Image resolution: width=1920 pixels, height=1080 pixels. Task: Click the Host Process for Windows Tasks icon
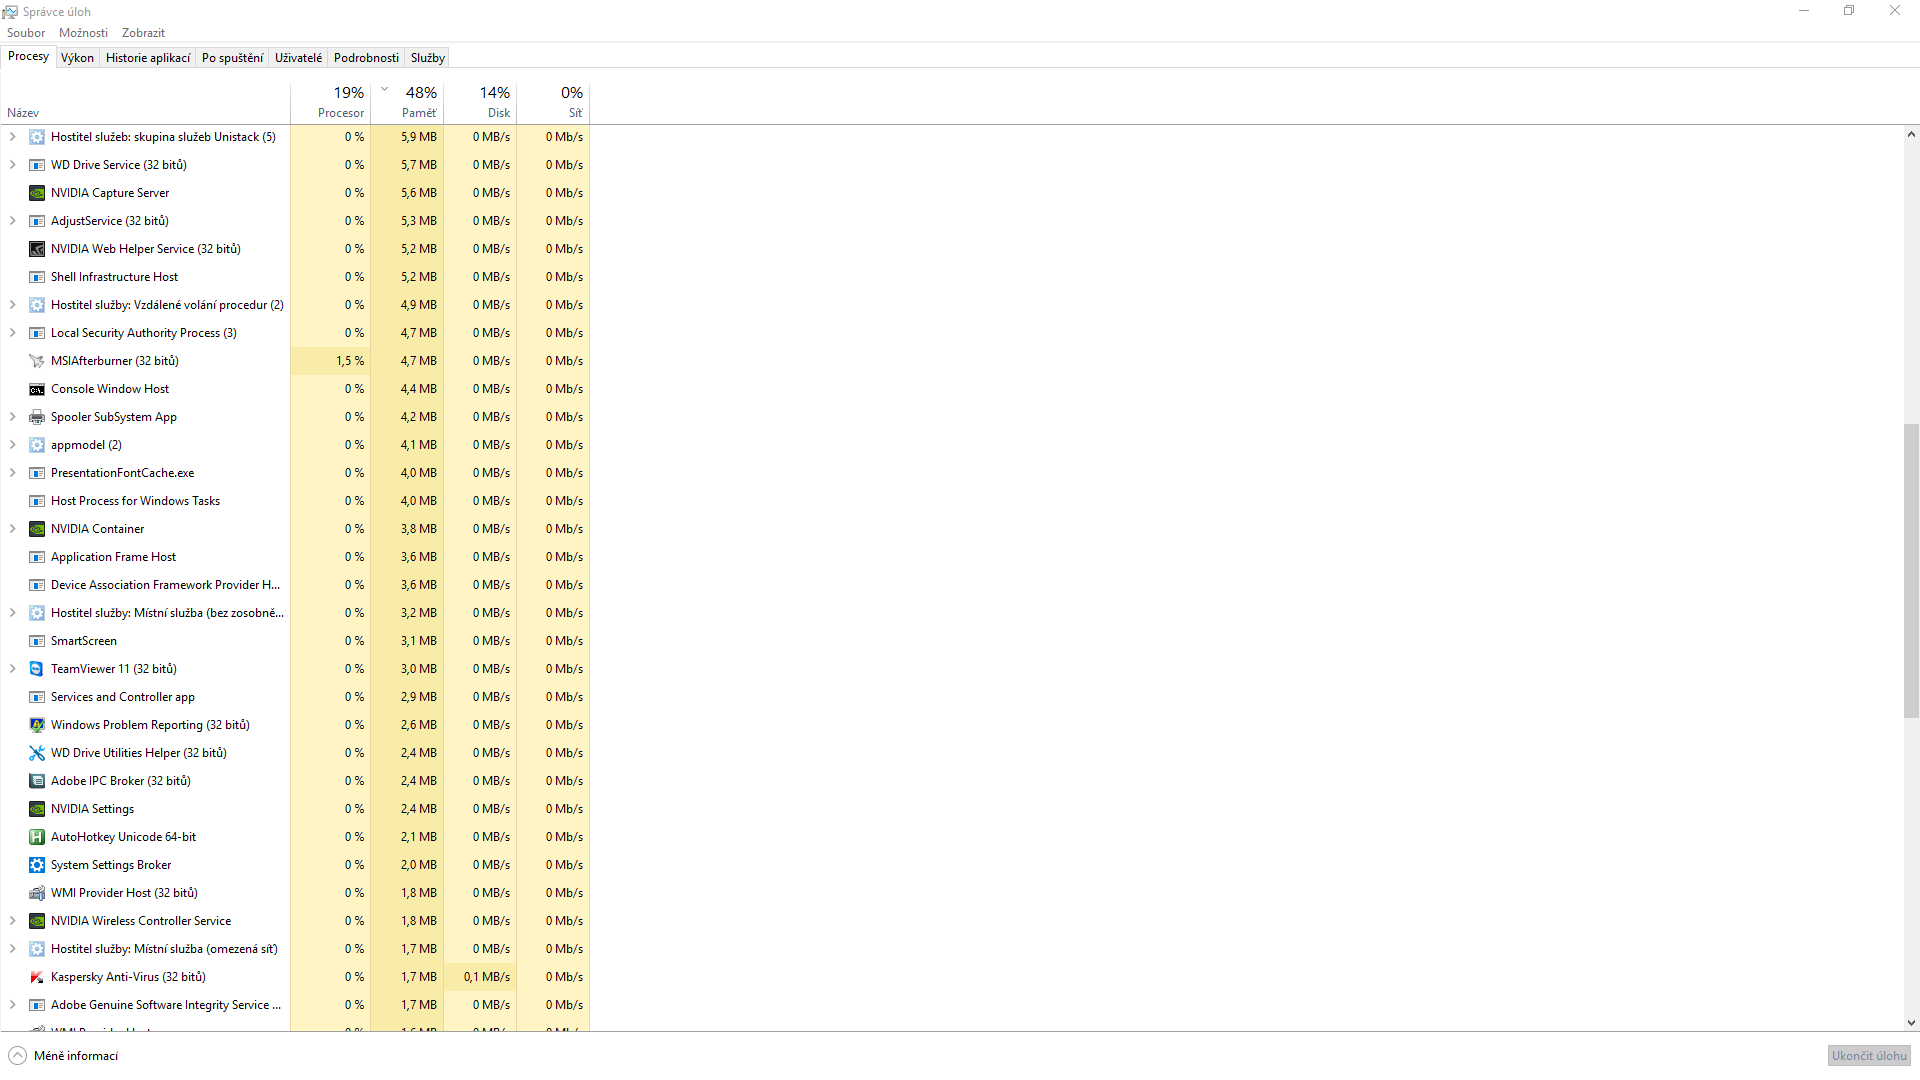pyautogui.click(x=37, y=501)
